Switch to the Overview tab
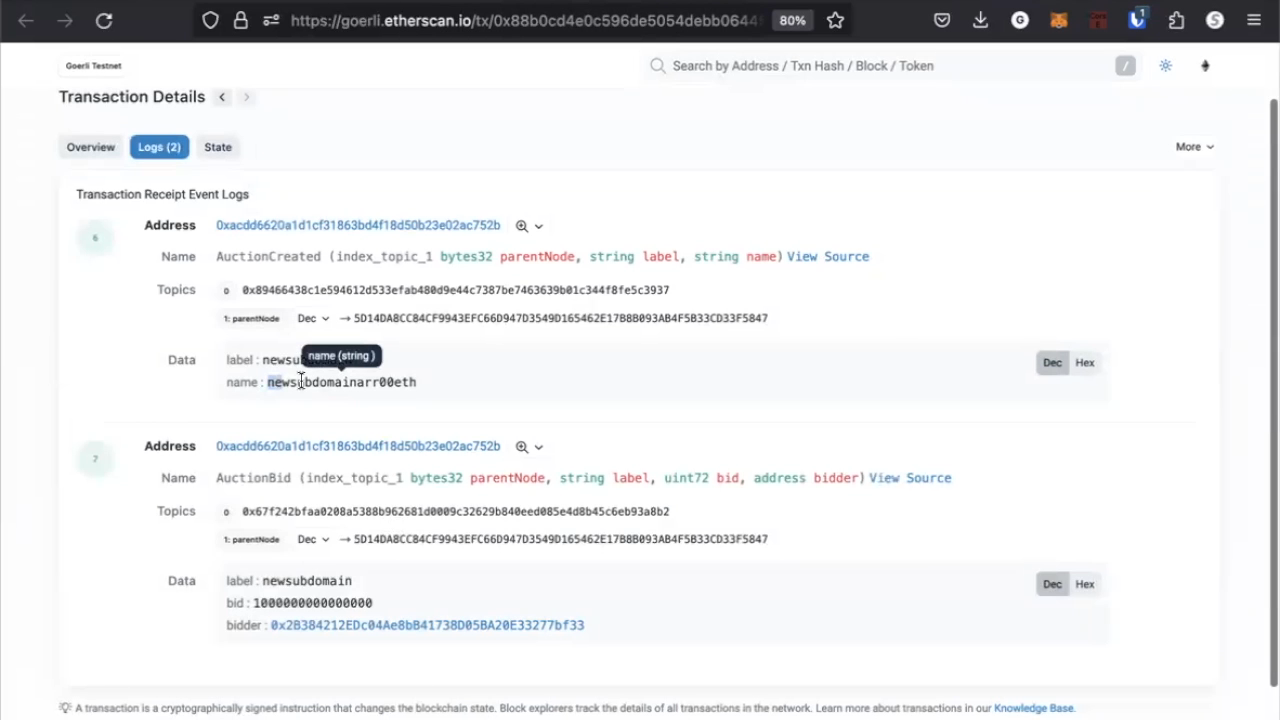This screenshot has height=720, width=1280. pyautogui.click(x=91, y=147)
